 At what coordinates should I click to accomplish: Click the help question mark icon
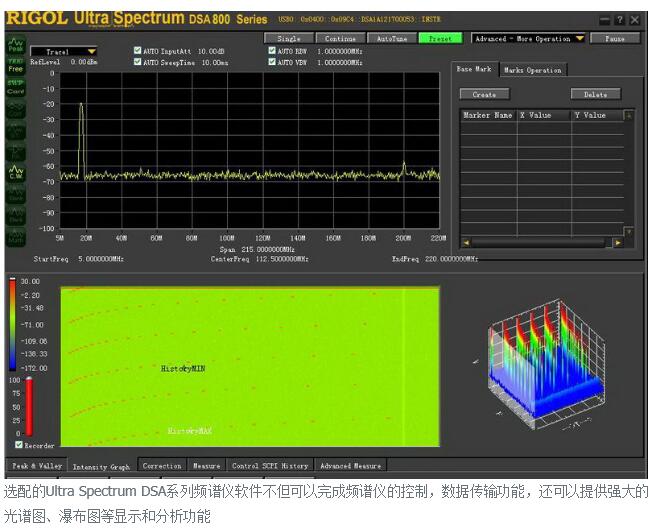(620, 19)
